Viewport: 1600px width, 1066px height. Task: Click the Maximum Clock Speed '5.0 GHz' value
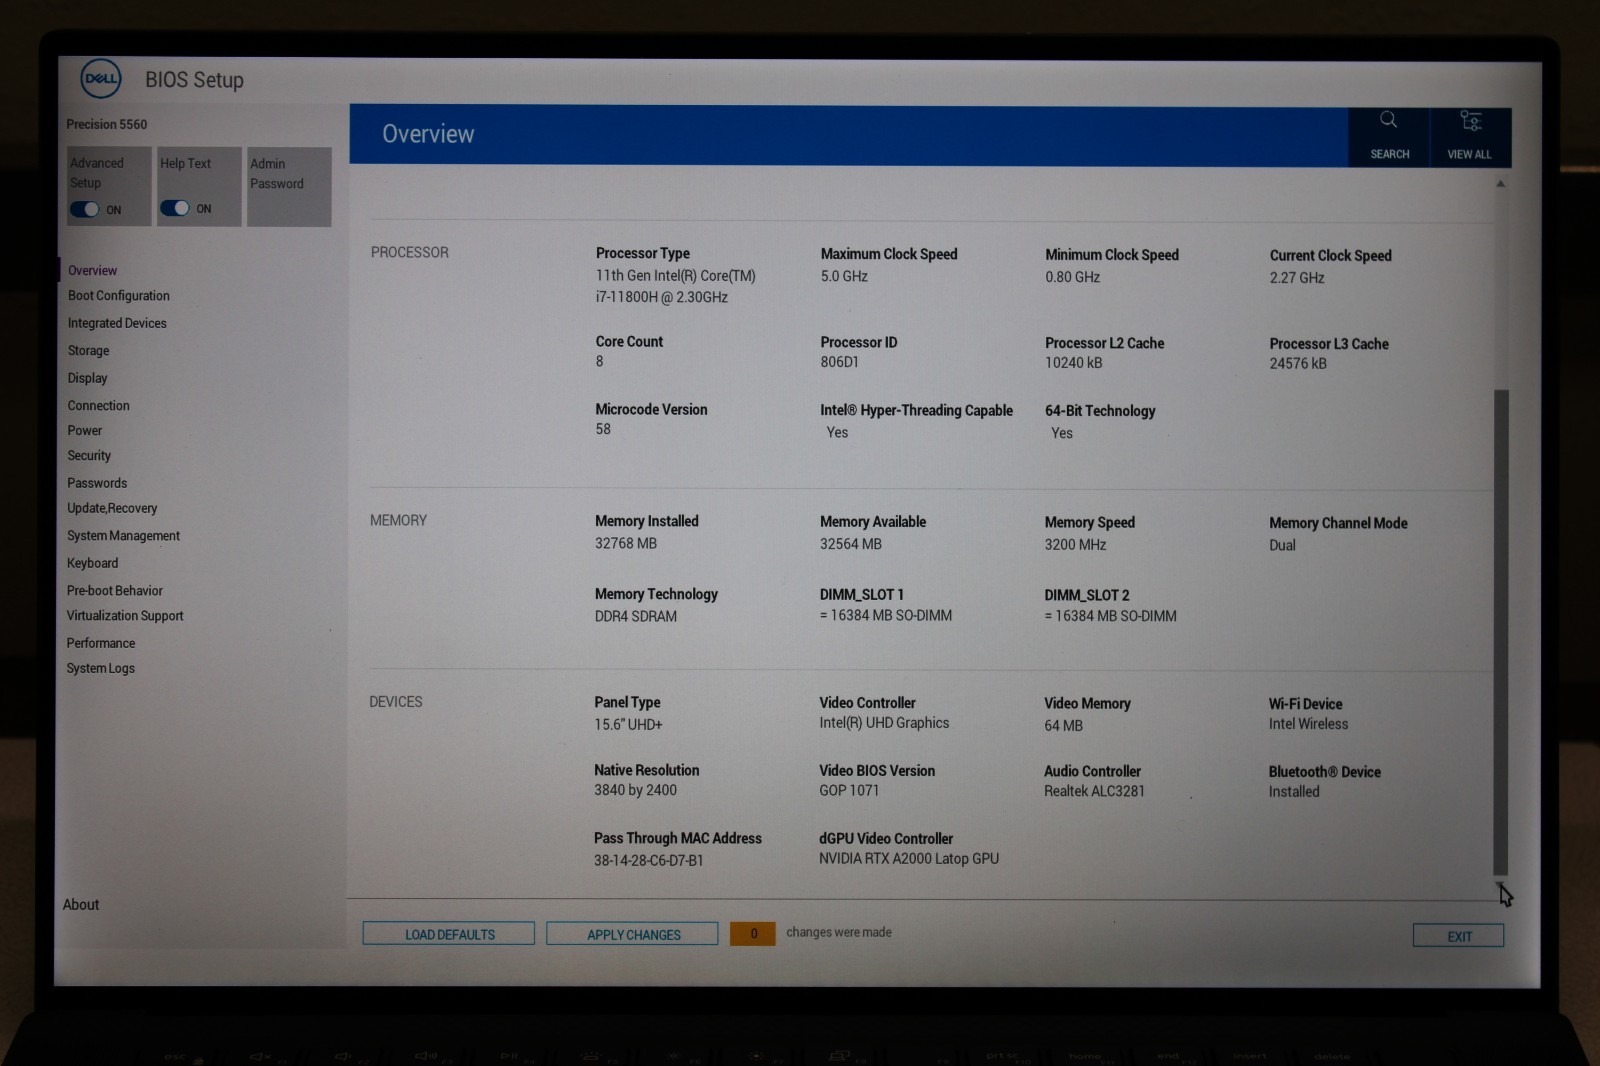coord(844,276)
